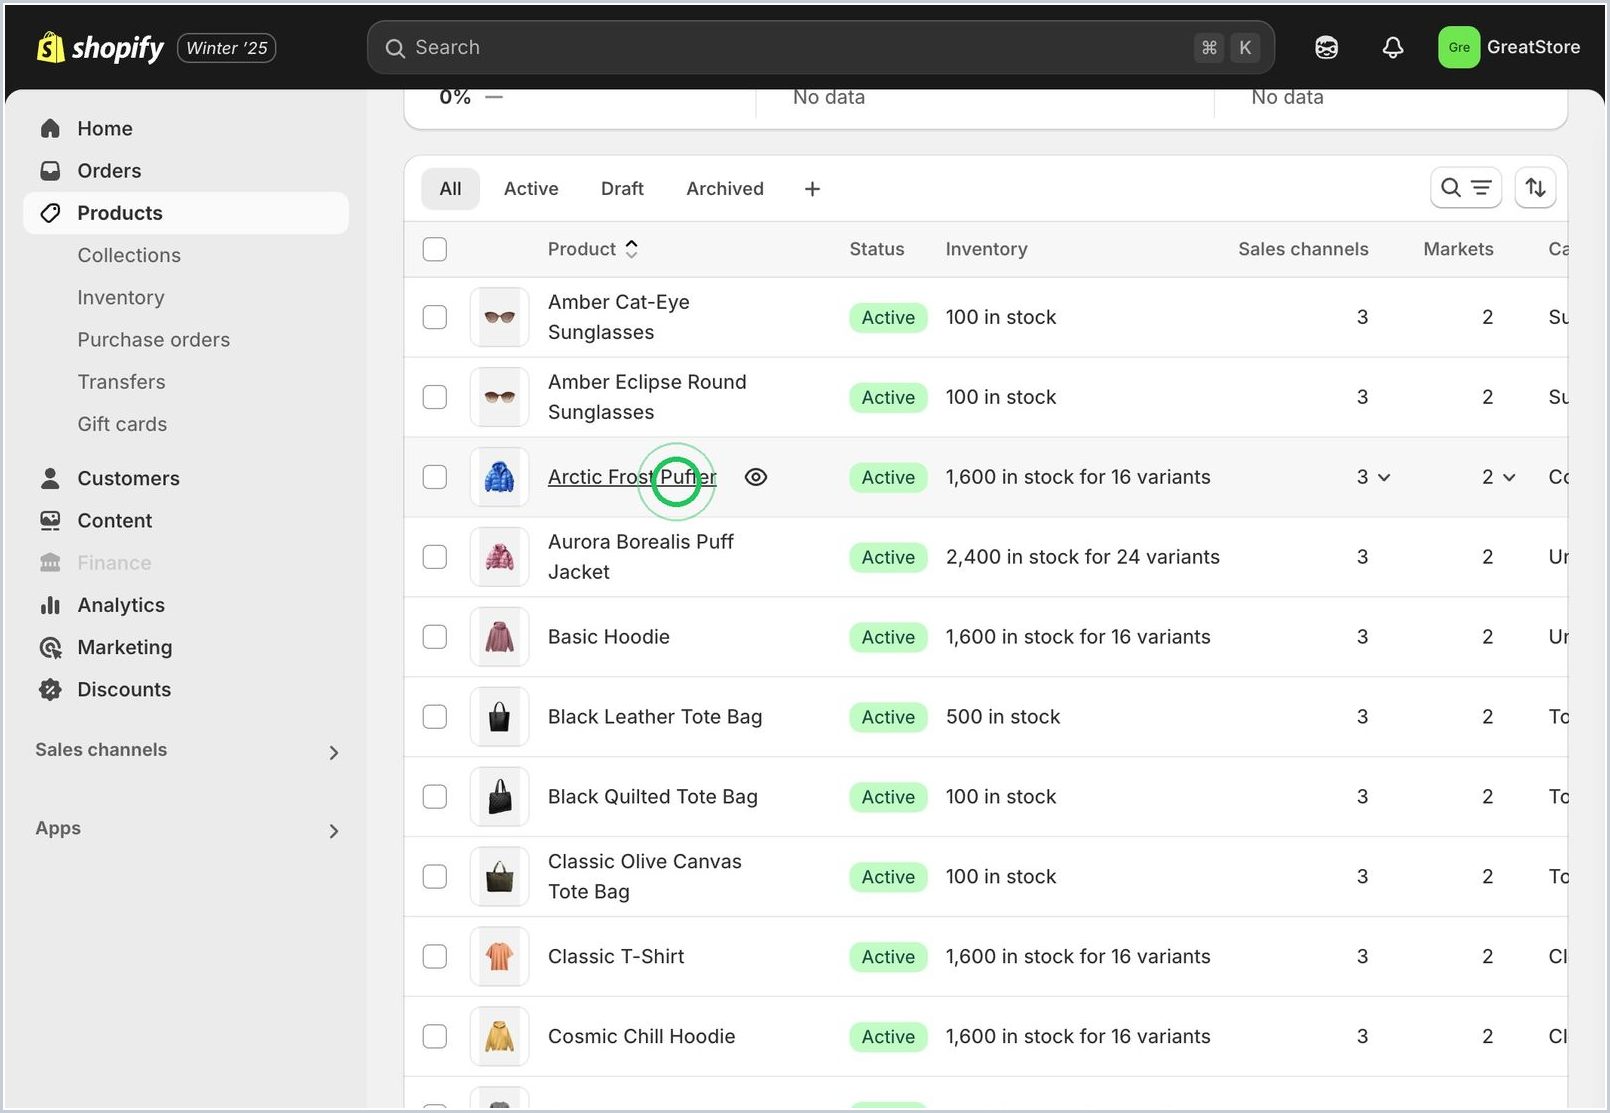
Task: Click the sort products button
Action: point(1536,188)
